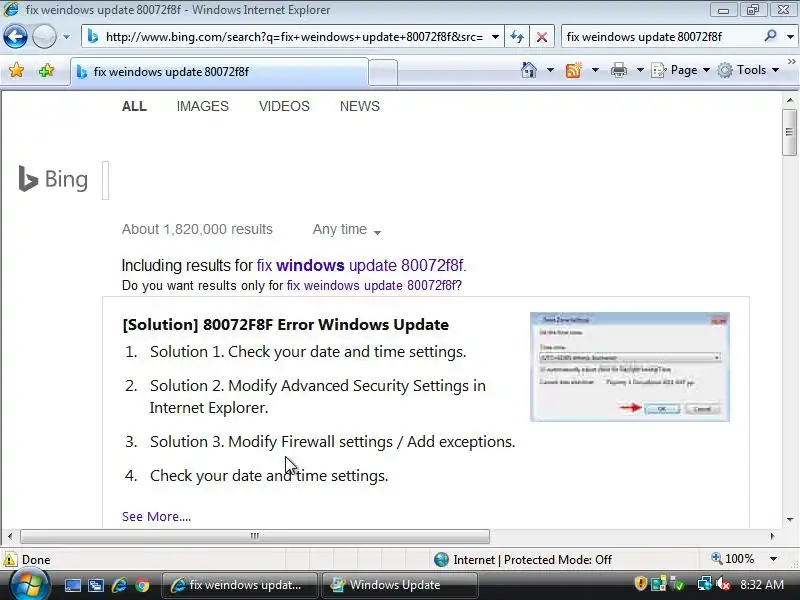This screenshot has height=600, width=800.
Task: Click the See More... link
Action: tap(156, 516)
